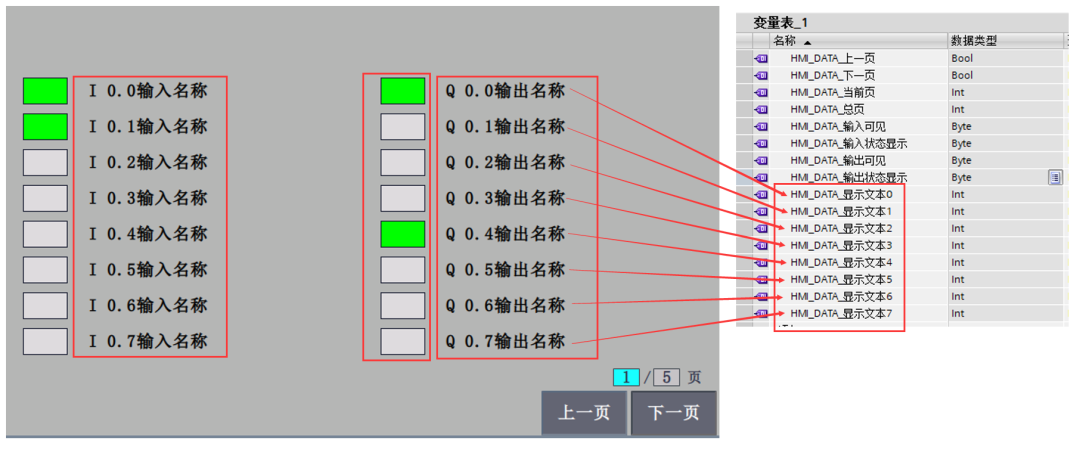Click the I 0.0输入名称 label
This screenshot has width=1080, height=465.
147,91
